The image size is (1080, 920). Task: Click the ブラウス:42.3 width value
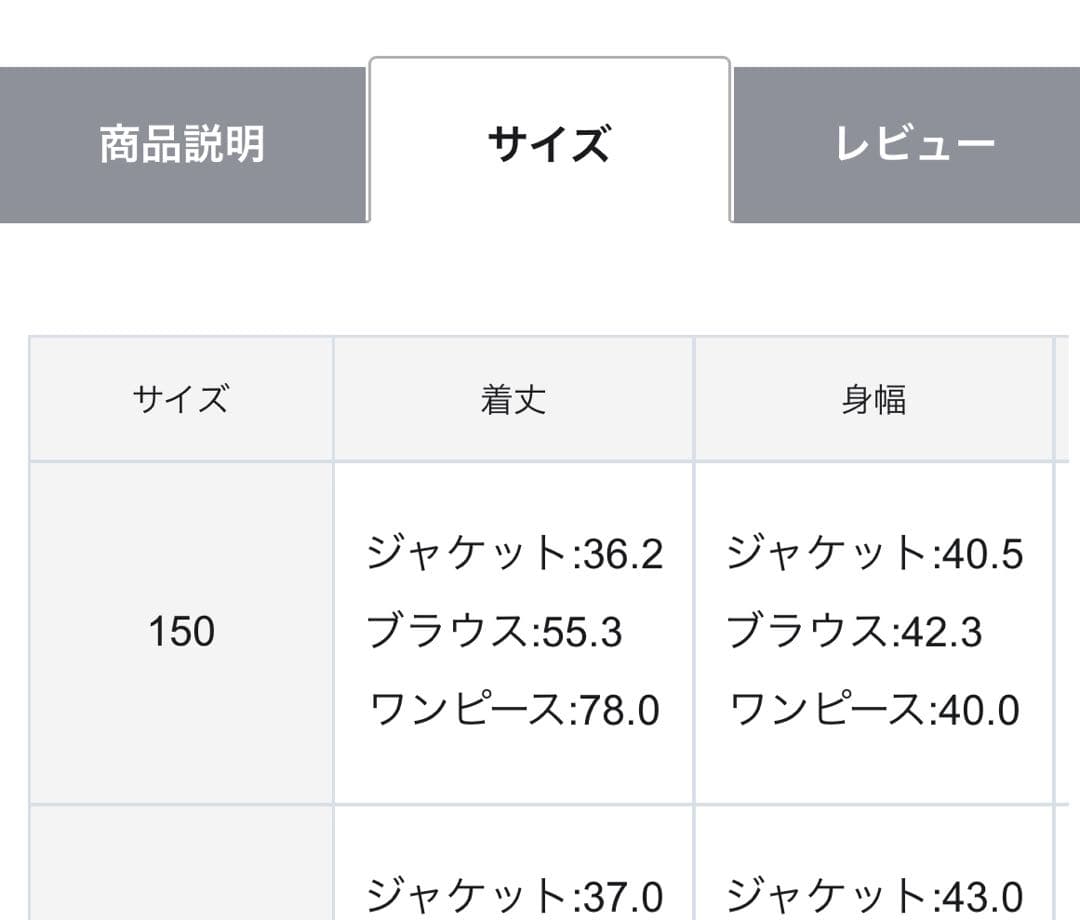854,632
